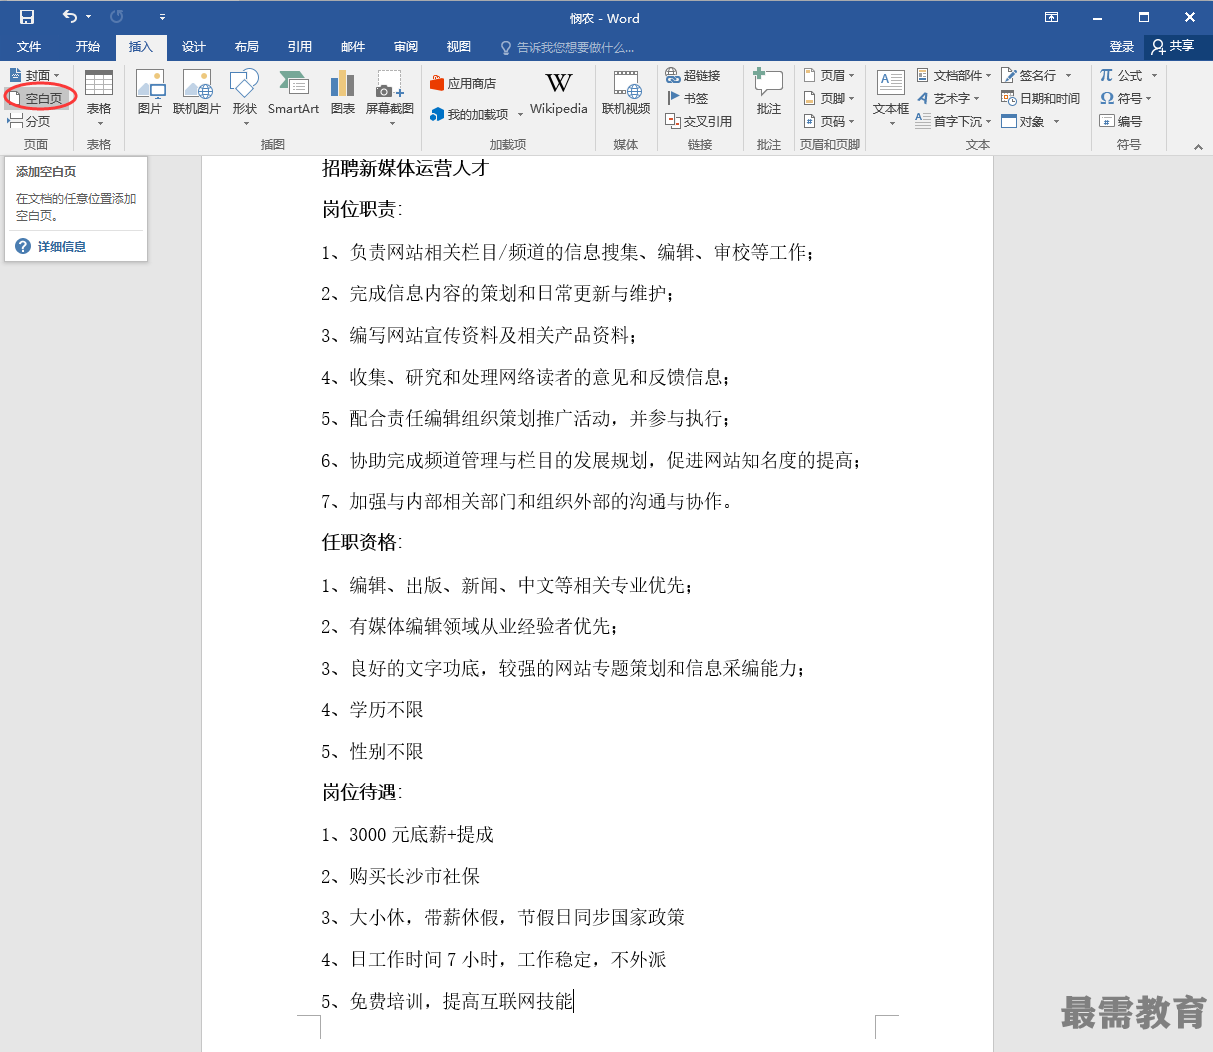Click the Share (共享) icon

pos(1174,46)
